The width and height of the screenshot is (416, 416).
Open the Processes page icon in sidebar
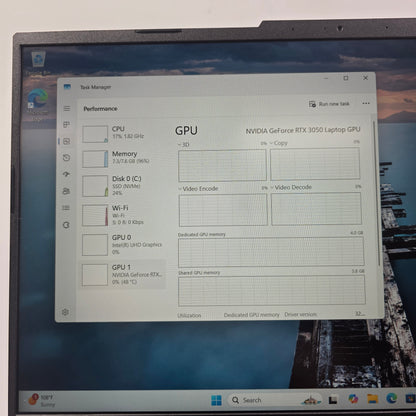tap(67, 125)
